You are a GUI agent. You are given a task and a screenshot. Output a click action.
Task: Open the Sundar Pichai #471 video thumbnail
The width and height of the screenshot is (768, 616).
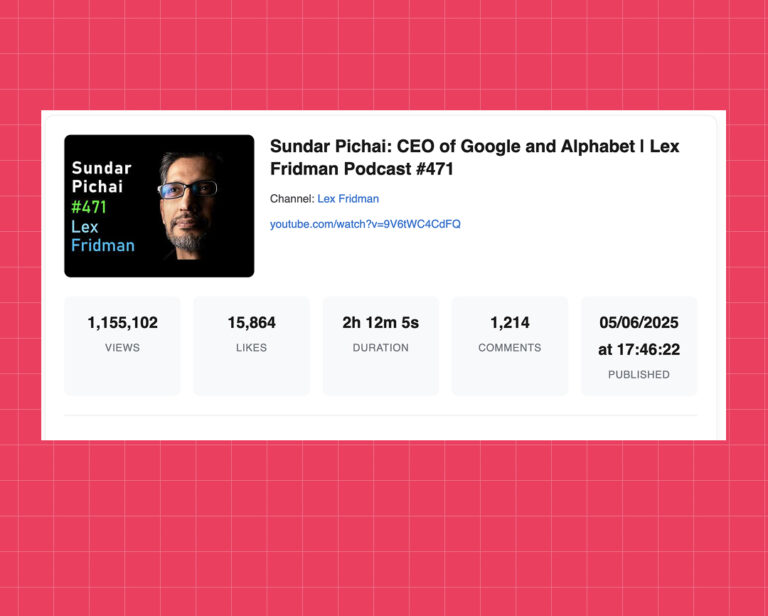coord(159,206)
